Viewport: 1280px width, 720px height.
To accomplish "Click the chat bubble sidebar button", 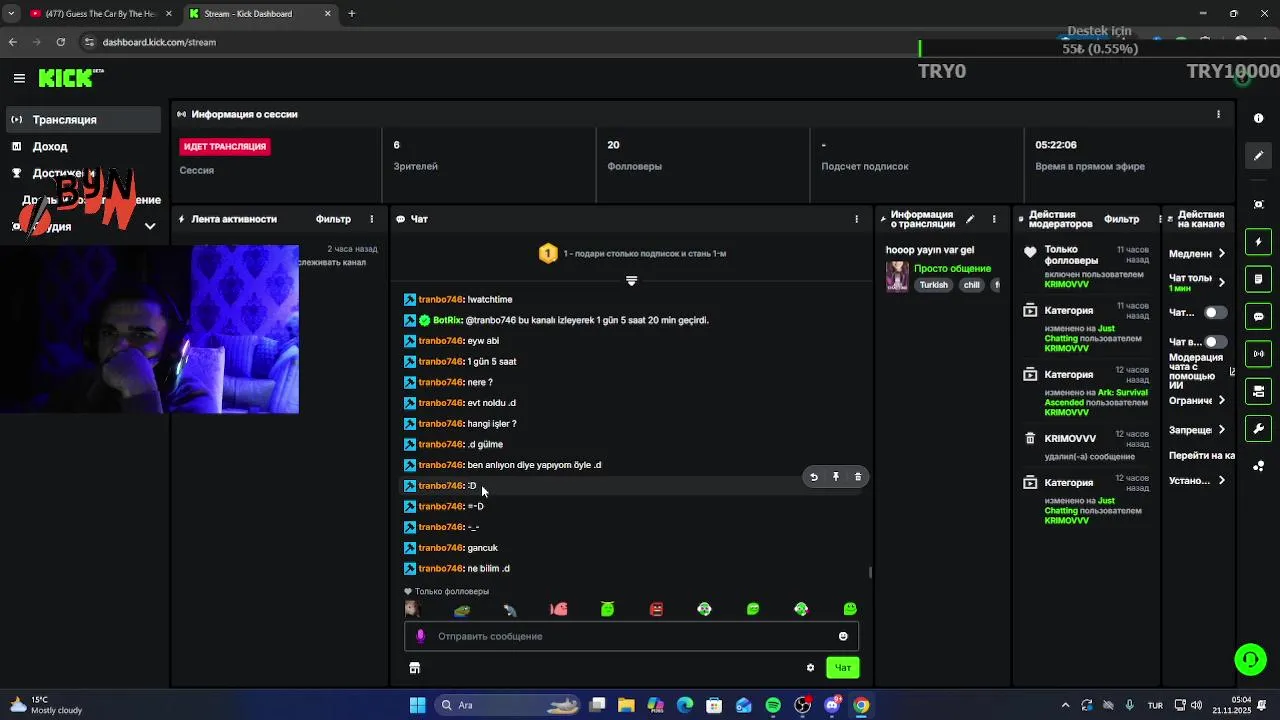I will click(x=1258, y=317).
